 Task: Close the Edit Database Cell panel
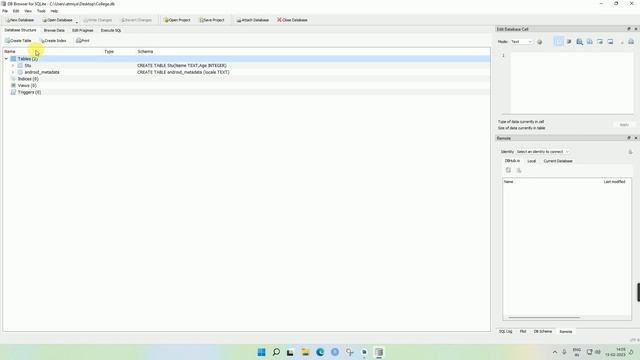(636, 29)
